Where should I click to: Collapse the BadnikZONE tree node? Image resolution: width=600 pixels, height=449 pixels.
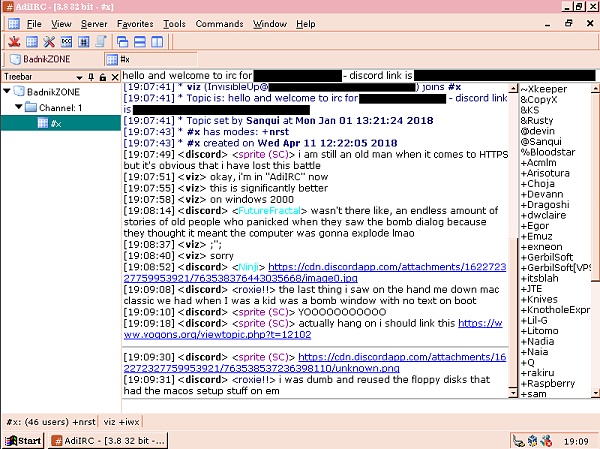pos(7,91)
